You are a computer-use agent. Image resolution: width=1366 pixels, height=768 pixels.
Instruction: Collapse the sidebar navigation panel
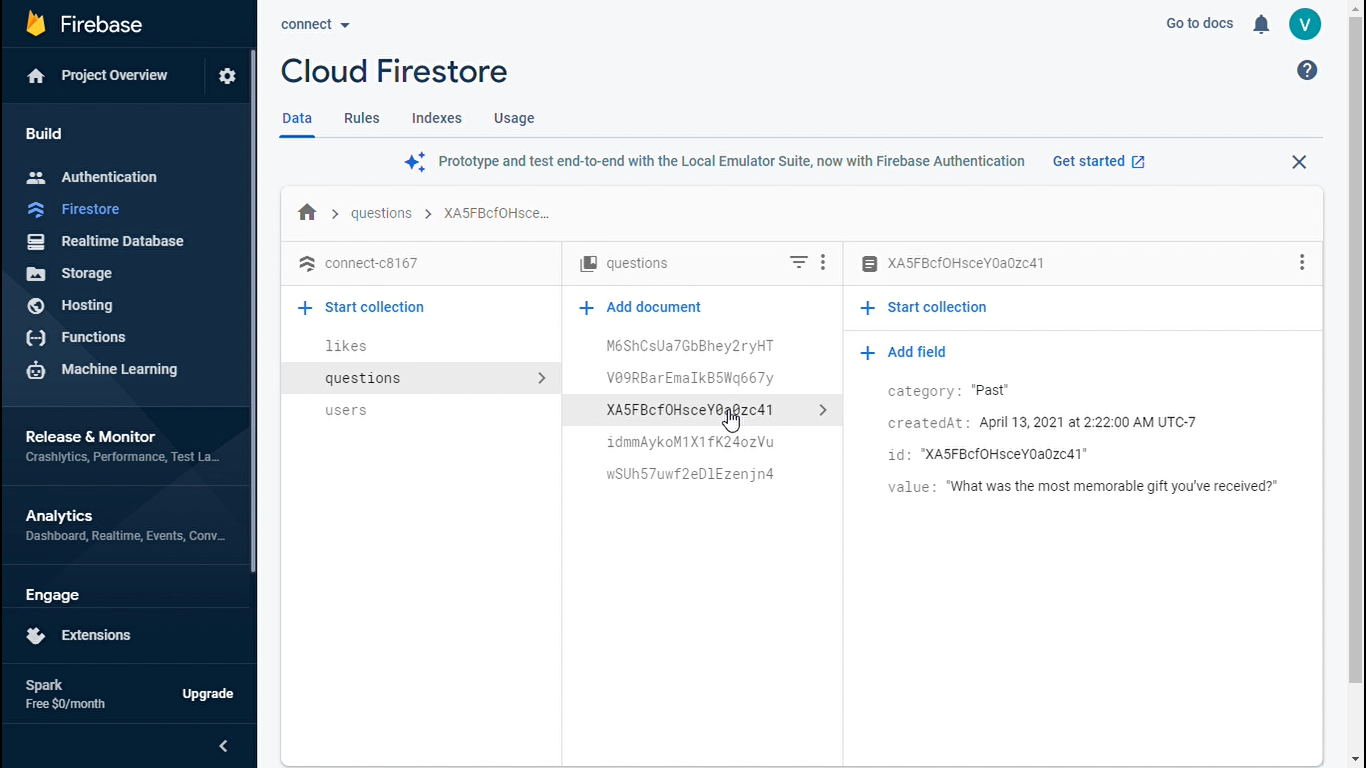pyautogui.click(x=223, y=746)
